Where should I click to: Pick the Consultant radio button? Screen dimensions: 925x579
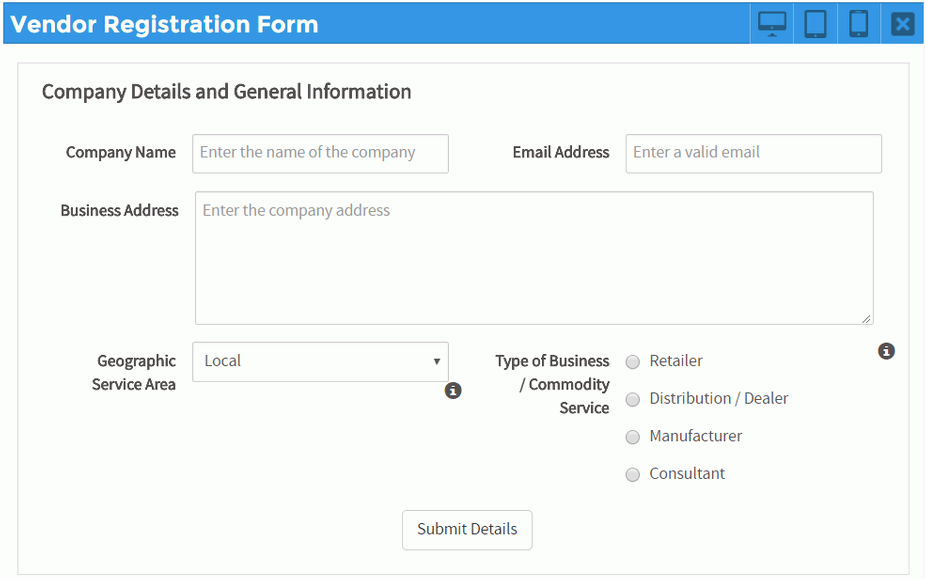(632, 475)
